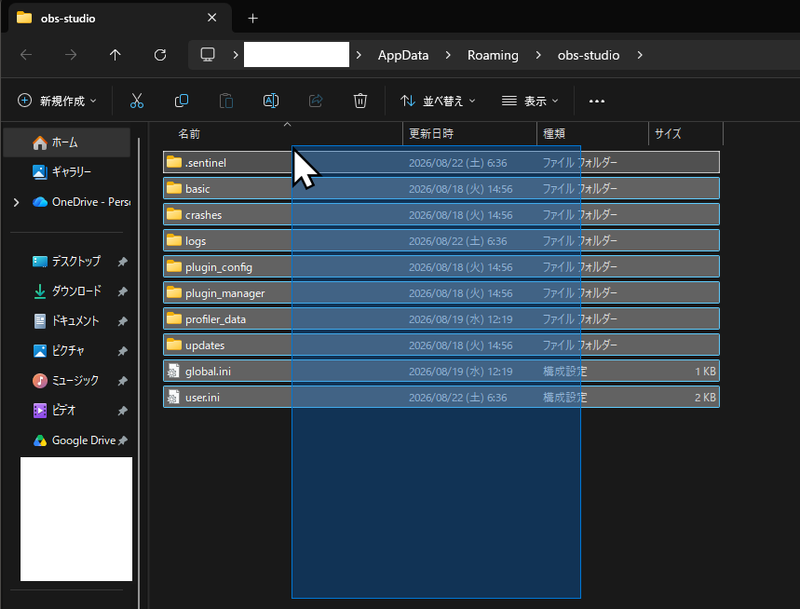
Task: Select the user.ini file
Action: tap(441, 397)
